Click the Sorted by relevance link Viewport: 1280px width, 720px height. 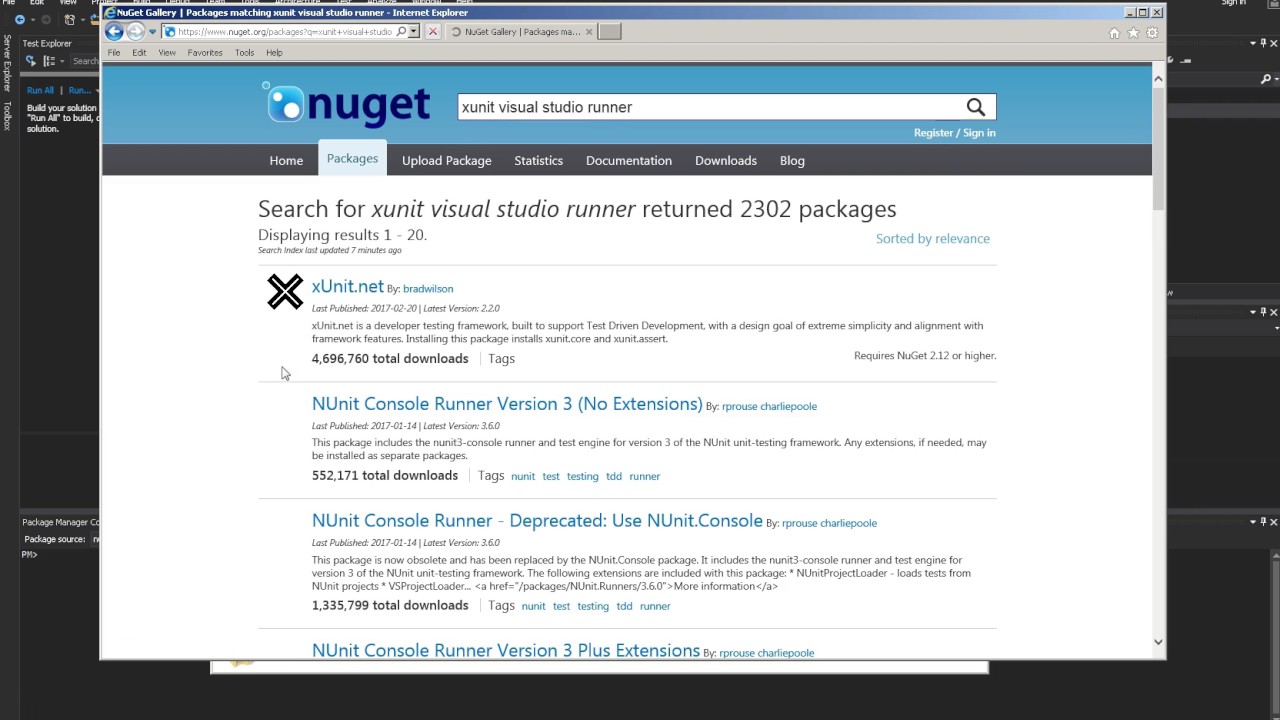click(x=933, y=238)
